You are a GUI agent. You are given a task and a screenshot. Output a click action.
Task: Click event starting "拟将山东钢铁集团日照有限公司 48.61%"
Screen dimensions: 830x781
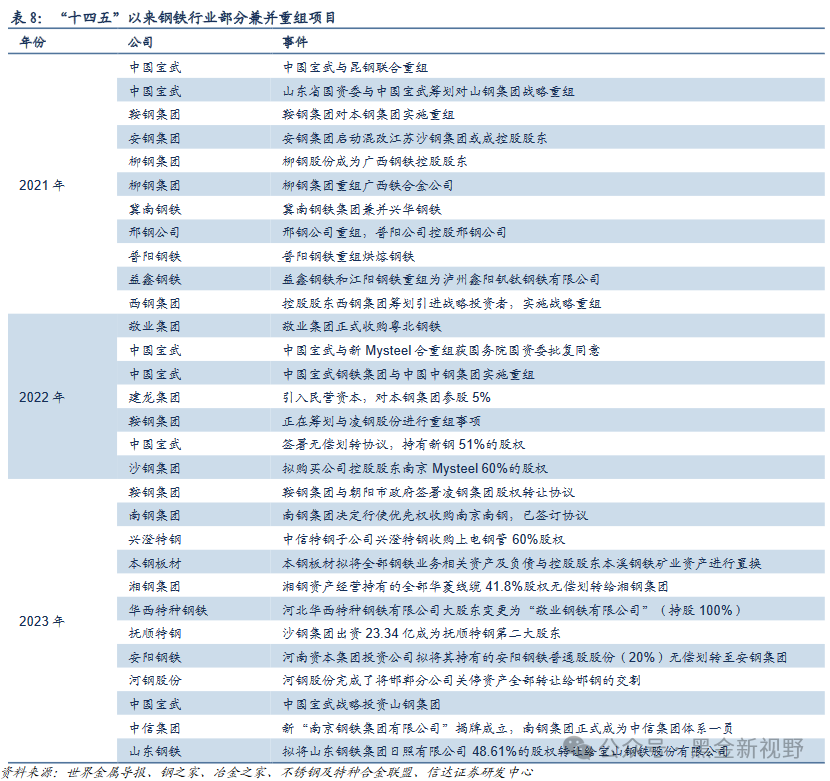506,751
